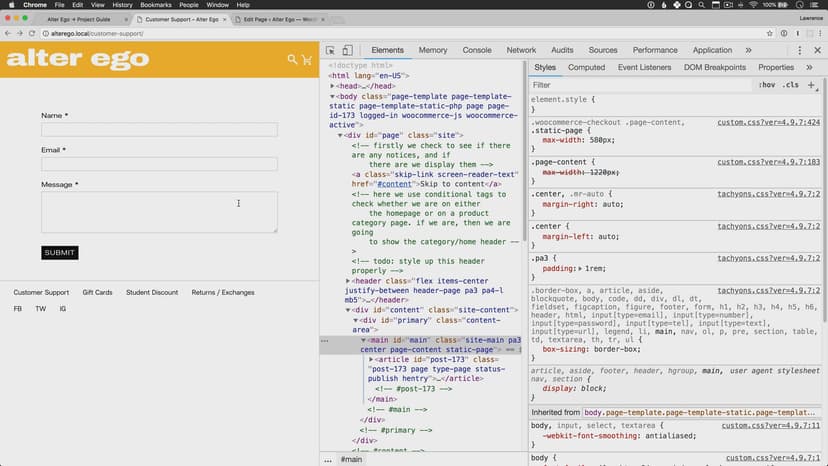Viewport: 828px width, 466px height.
Task: Toggle the device toolbar icon
Action: (347, 50)
